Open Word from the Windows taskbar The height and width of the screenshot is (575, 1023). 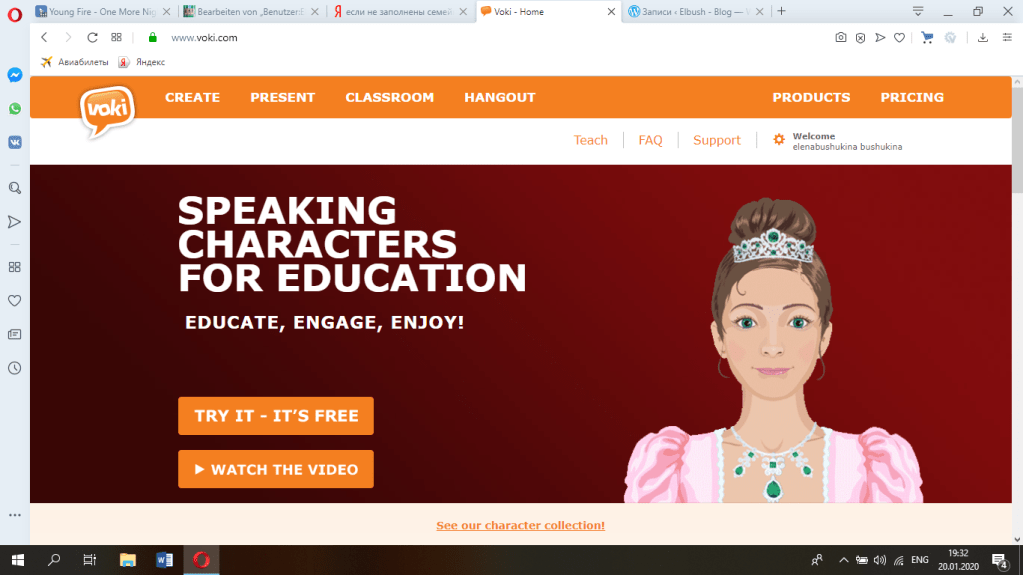coord(164,560)
